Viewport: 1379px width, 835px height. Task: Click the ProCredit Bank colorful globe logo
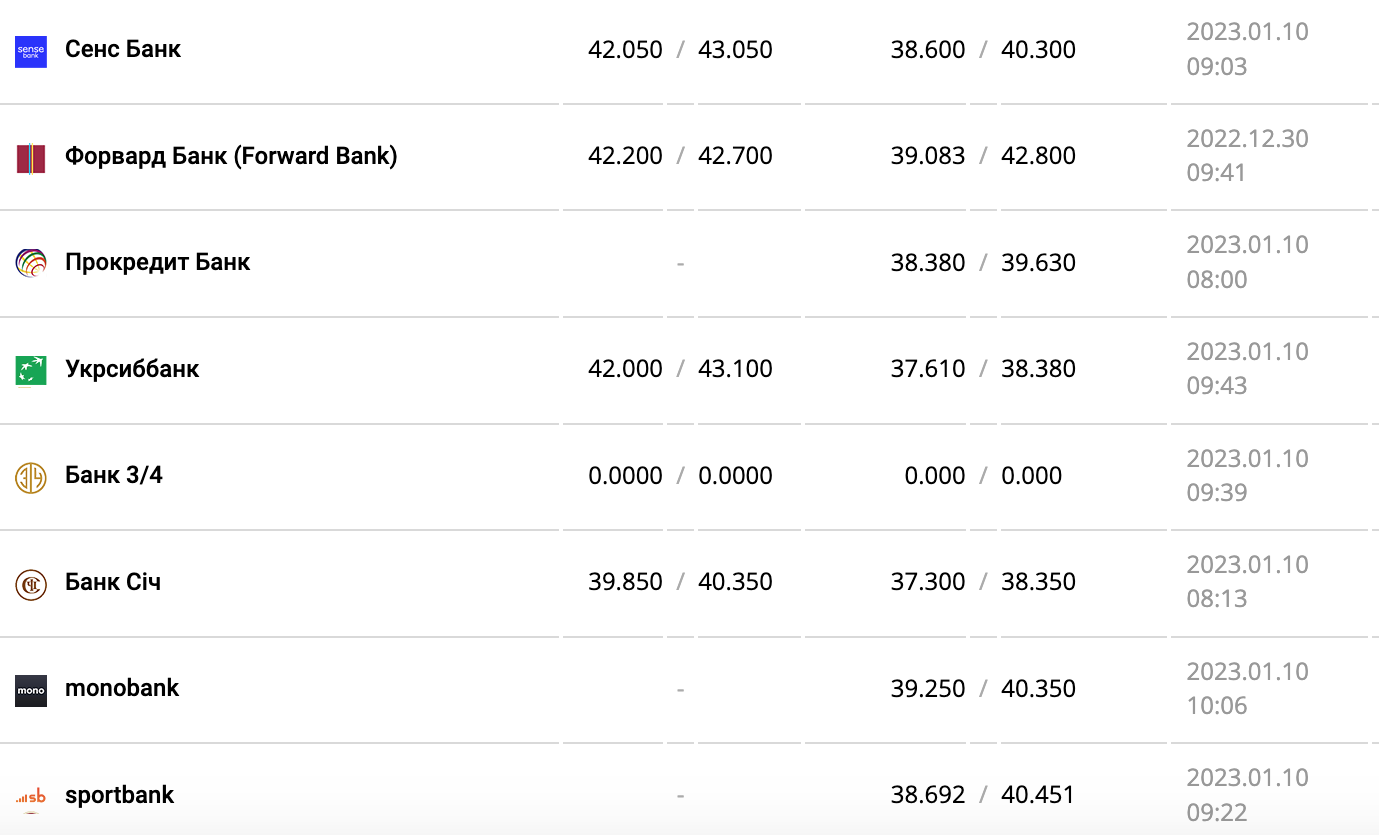click(x=31, y=264)
